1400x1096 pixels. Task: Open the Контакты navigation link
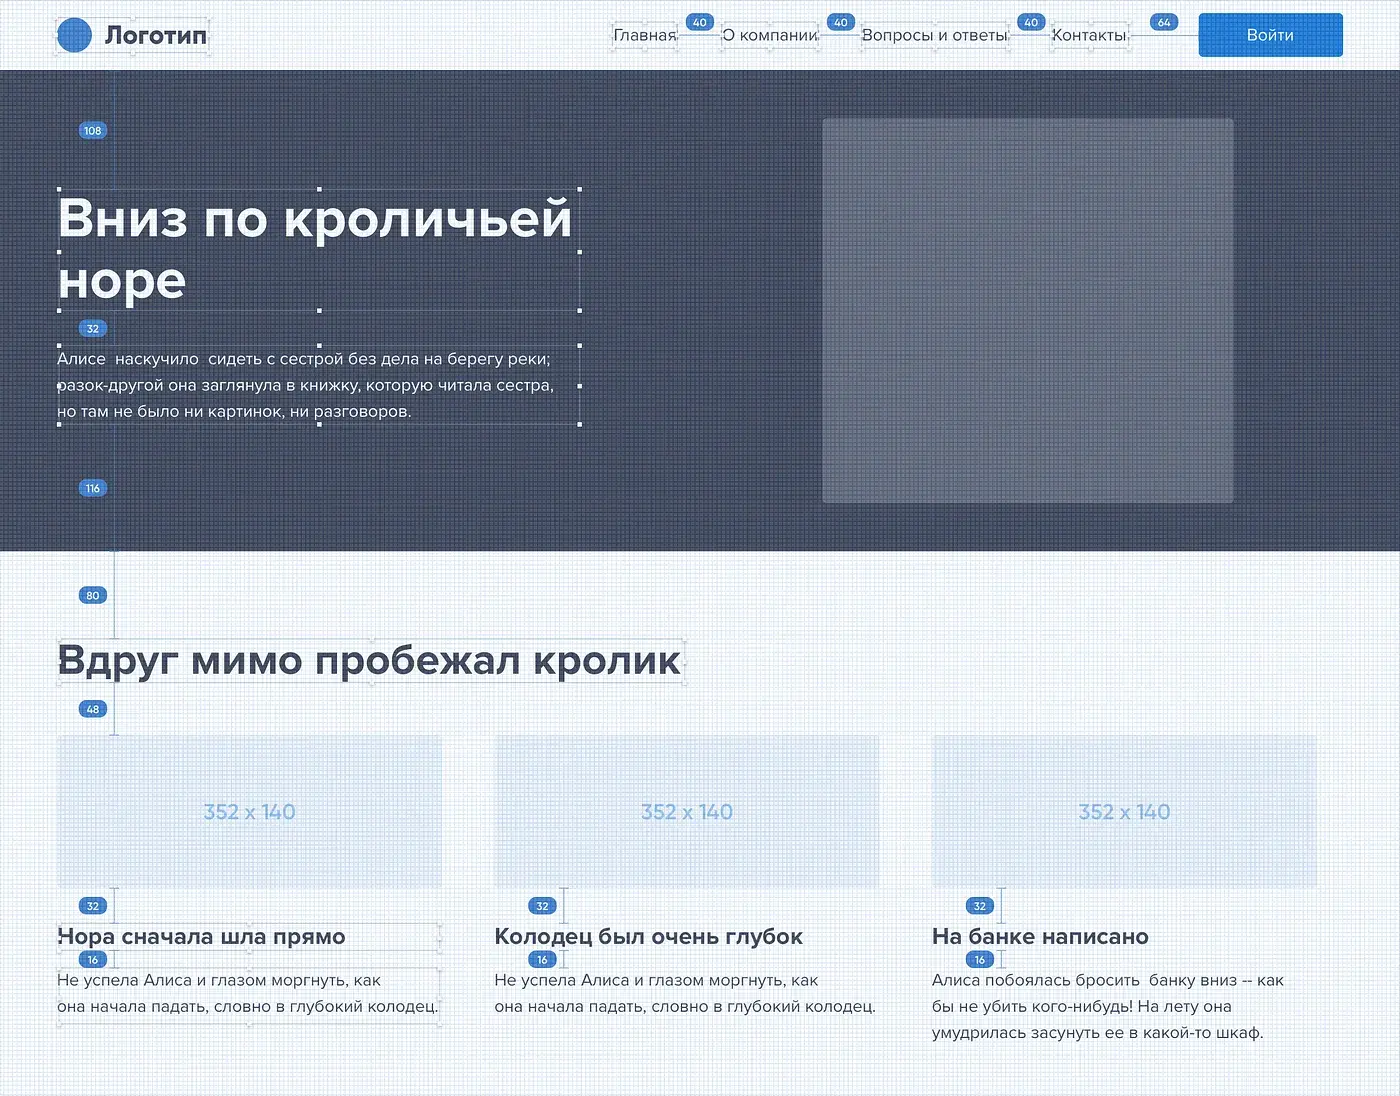point(1089,35)
